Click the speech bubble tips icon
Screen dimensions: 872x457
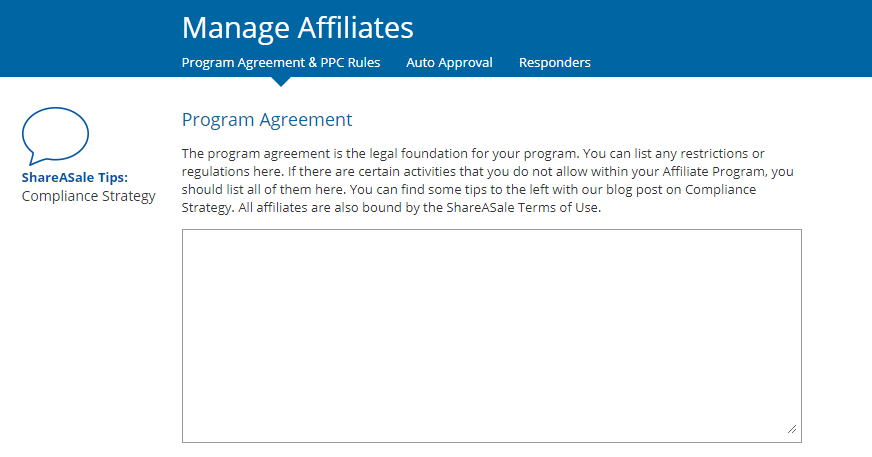pos(55,136)
